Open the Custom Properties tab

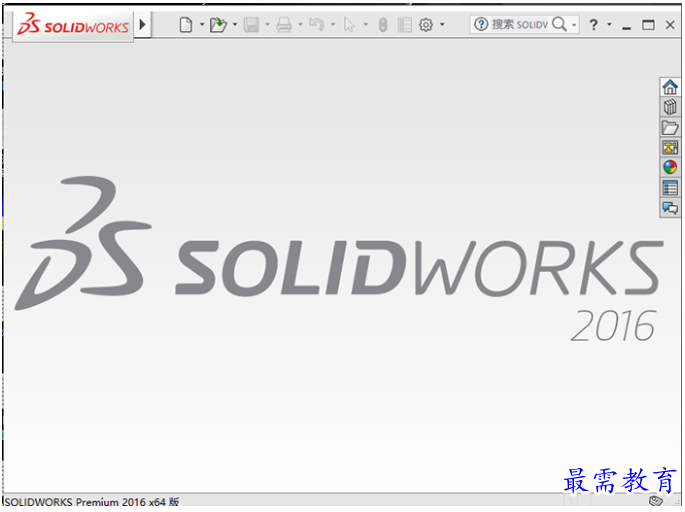670,188
